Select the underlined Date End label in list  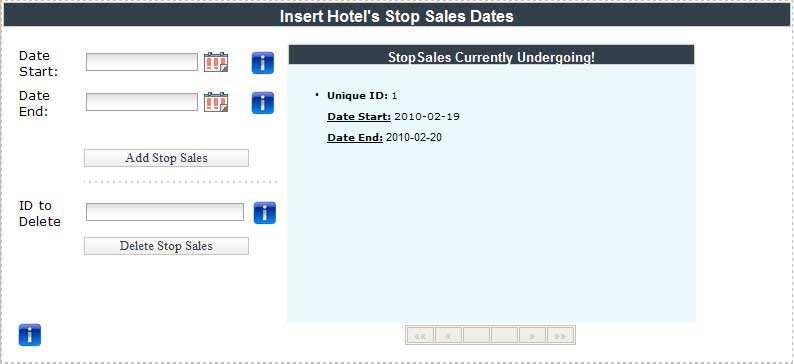[x=355, y=137]
